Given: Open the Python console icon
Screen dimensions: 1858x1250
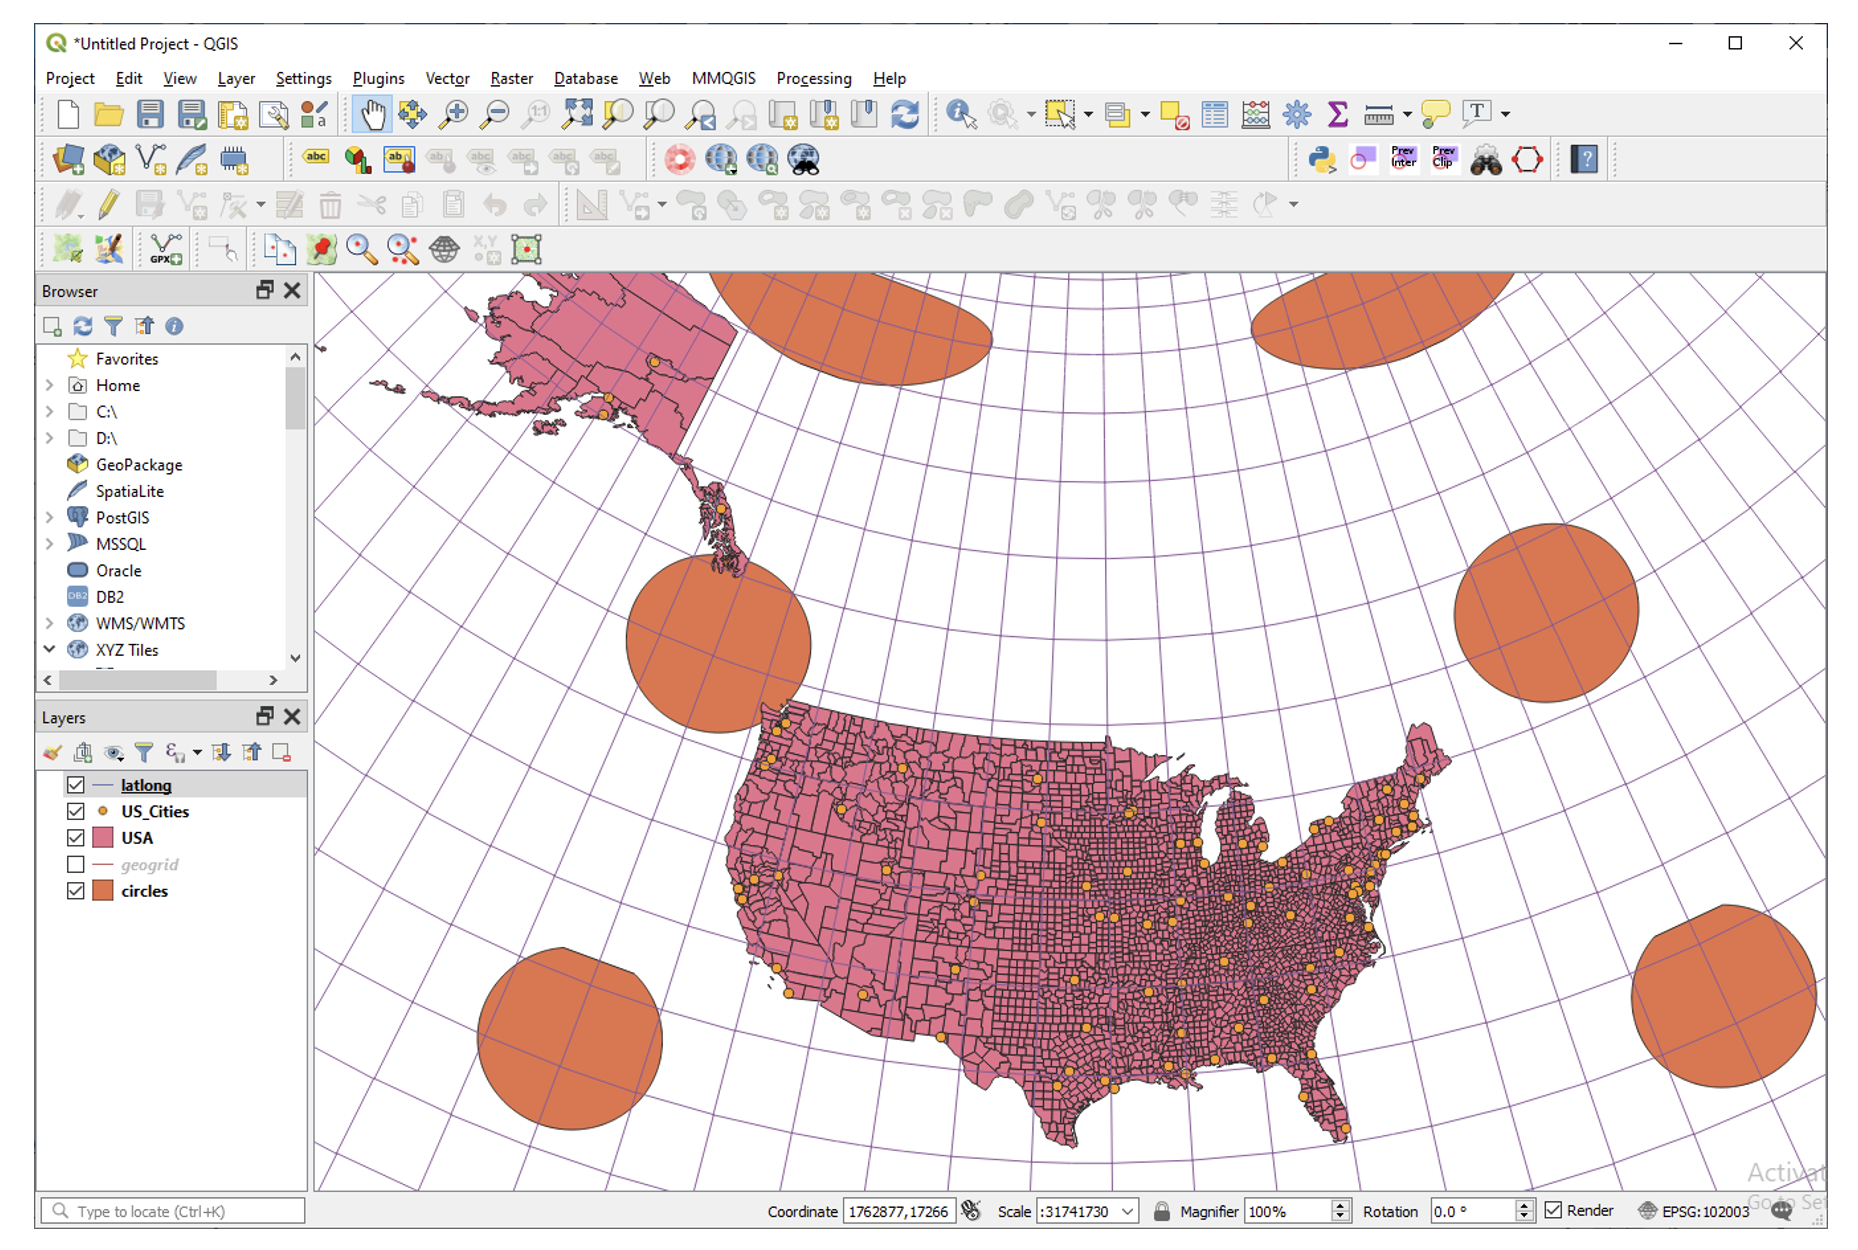Looking at the screenshot, I should (1322, 160).
